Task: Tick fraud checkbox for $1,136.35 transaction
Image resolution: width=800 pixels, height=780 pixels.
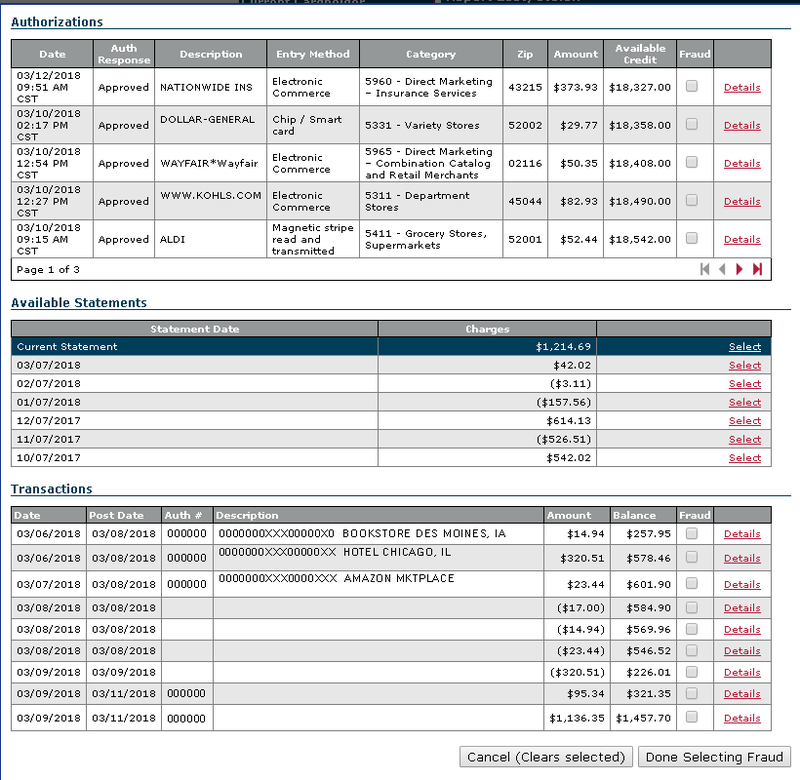Action: (691, 717)
